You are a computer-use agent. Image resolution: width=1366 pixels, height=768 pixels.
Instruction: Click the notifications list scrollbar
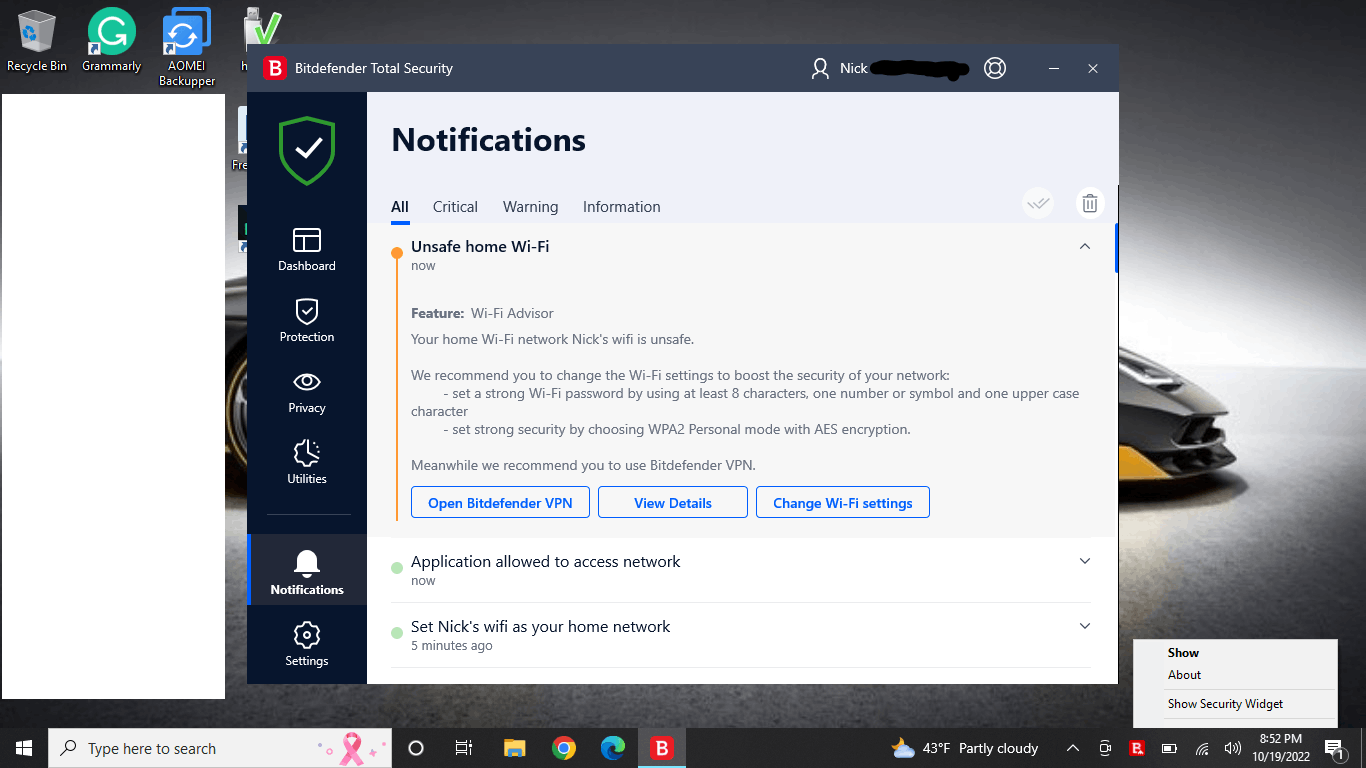tap(1116, 248)
